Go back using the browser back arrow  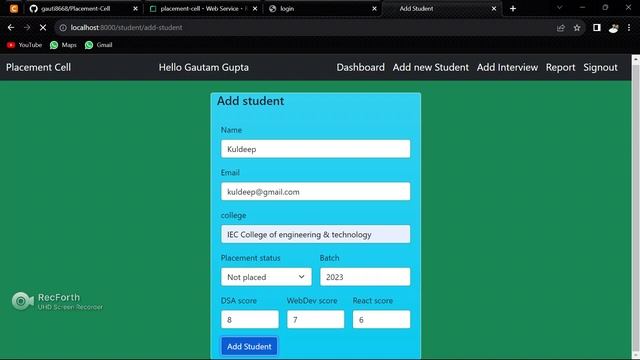(x=11, y=28)
